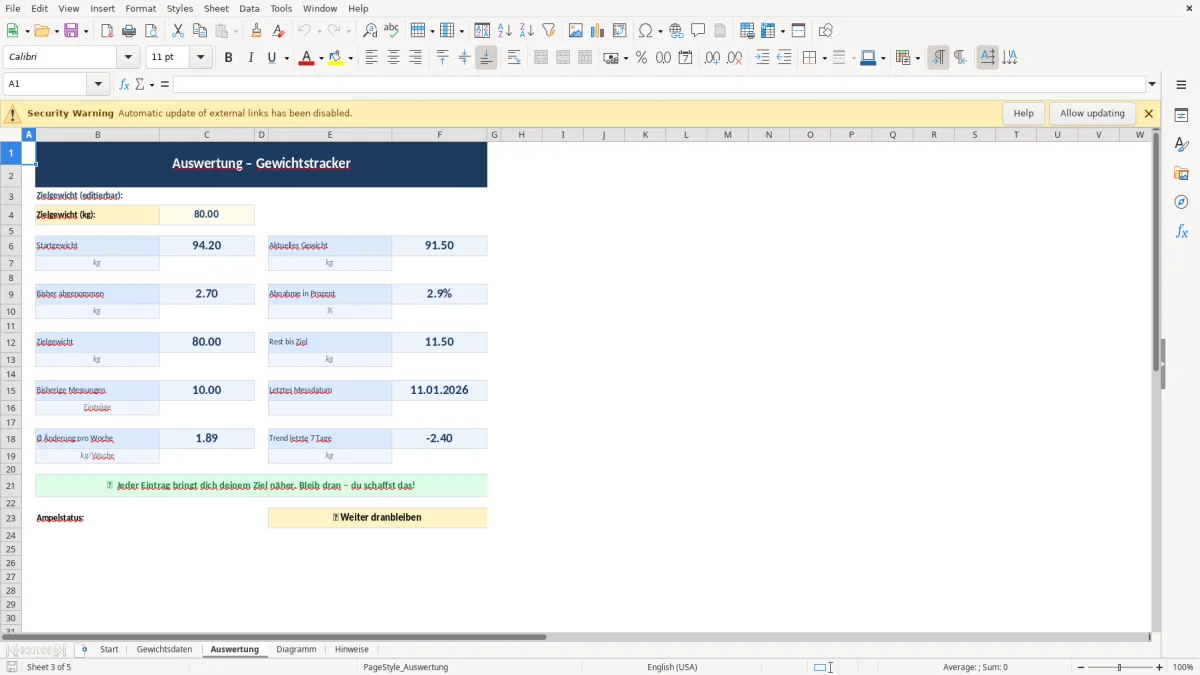Toggle Align Left
The height and width of the screenshot is (675, 1200).
(x=371, y=58)
